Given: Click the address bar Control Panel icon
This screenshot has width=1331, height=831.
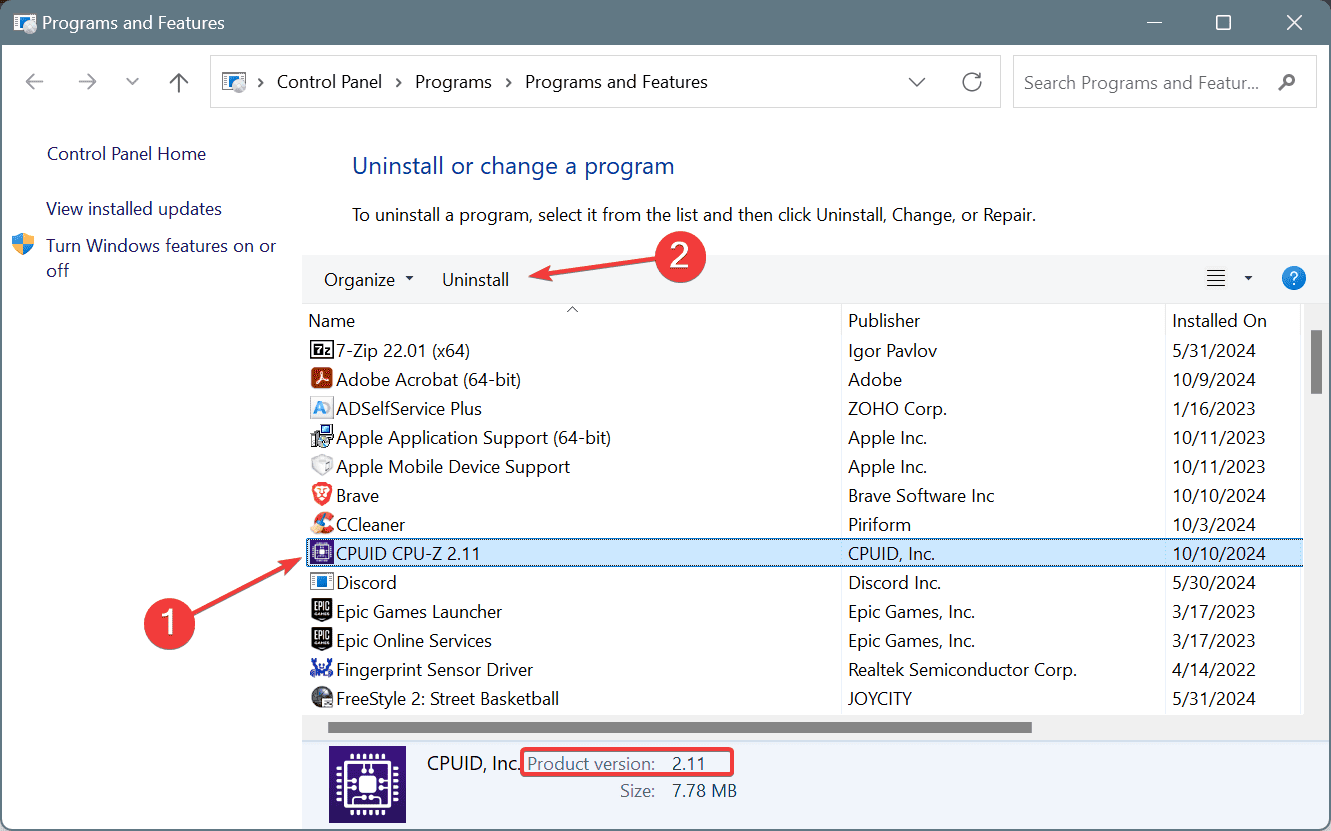Looking at the screenshot, I should [x=233, y=82].
